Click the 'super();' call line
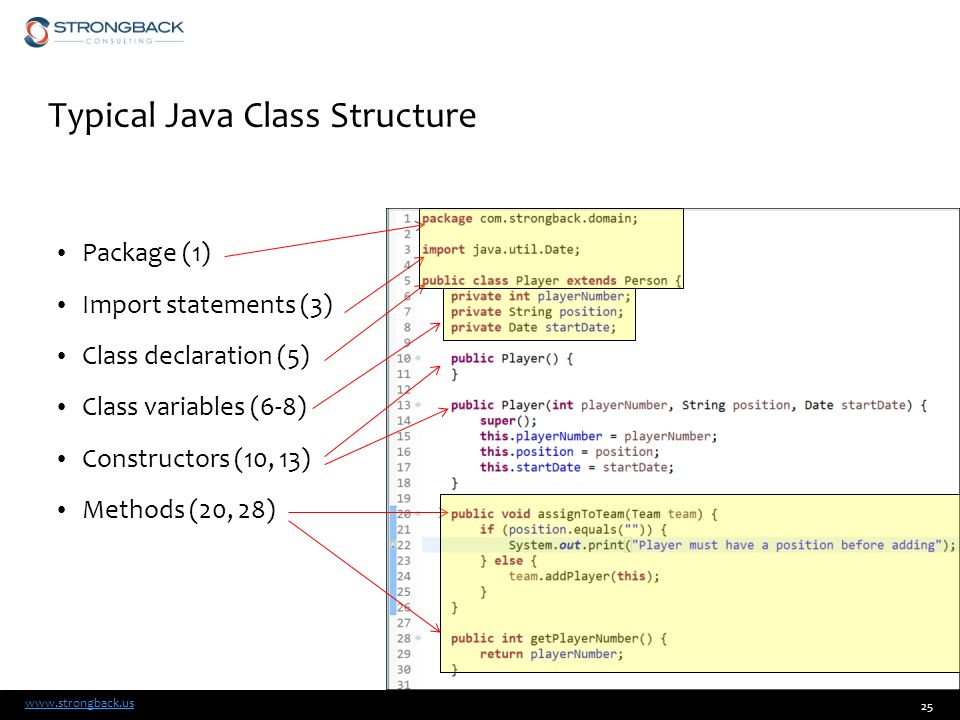 [x=508, y=421]
